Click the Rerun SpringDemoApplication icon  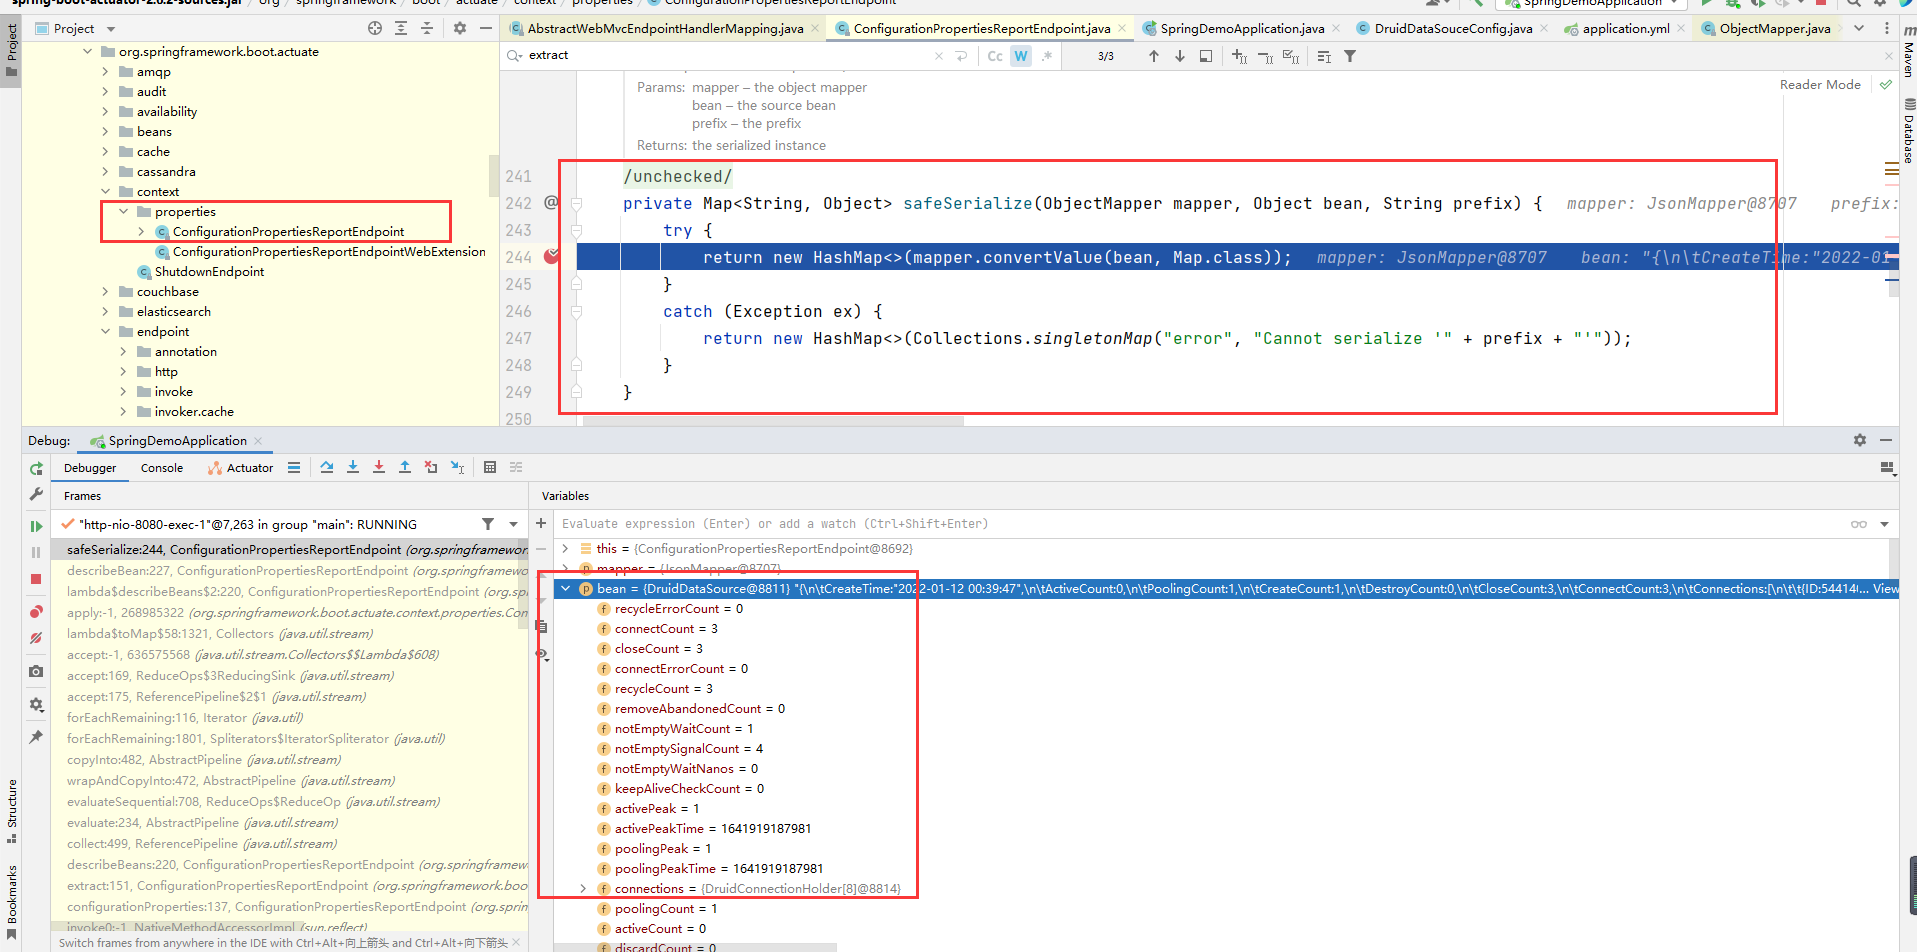click(x=36, y=468)
